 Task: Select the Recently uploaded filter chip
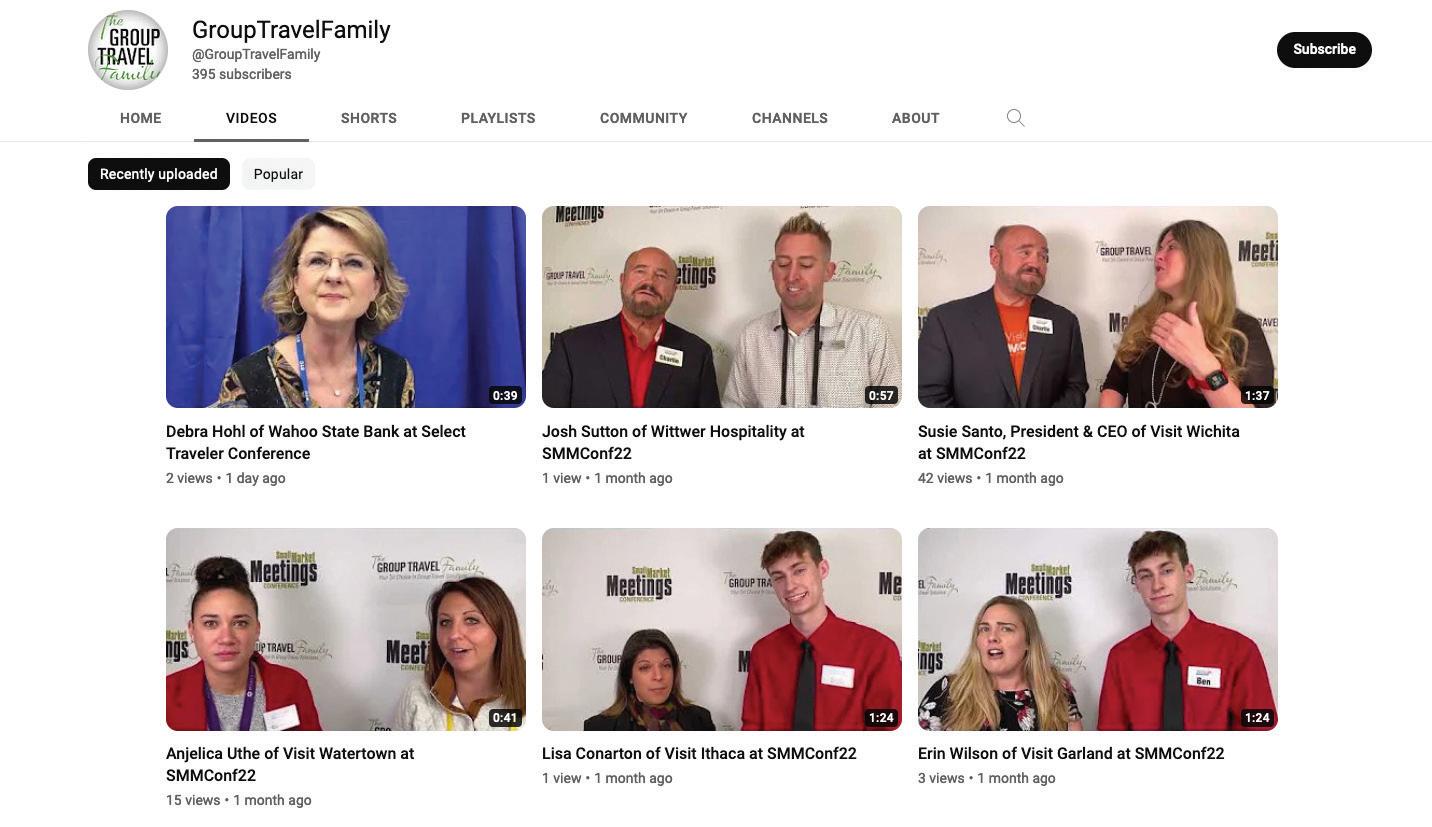(x=159, y=174)
